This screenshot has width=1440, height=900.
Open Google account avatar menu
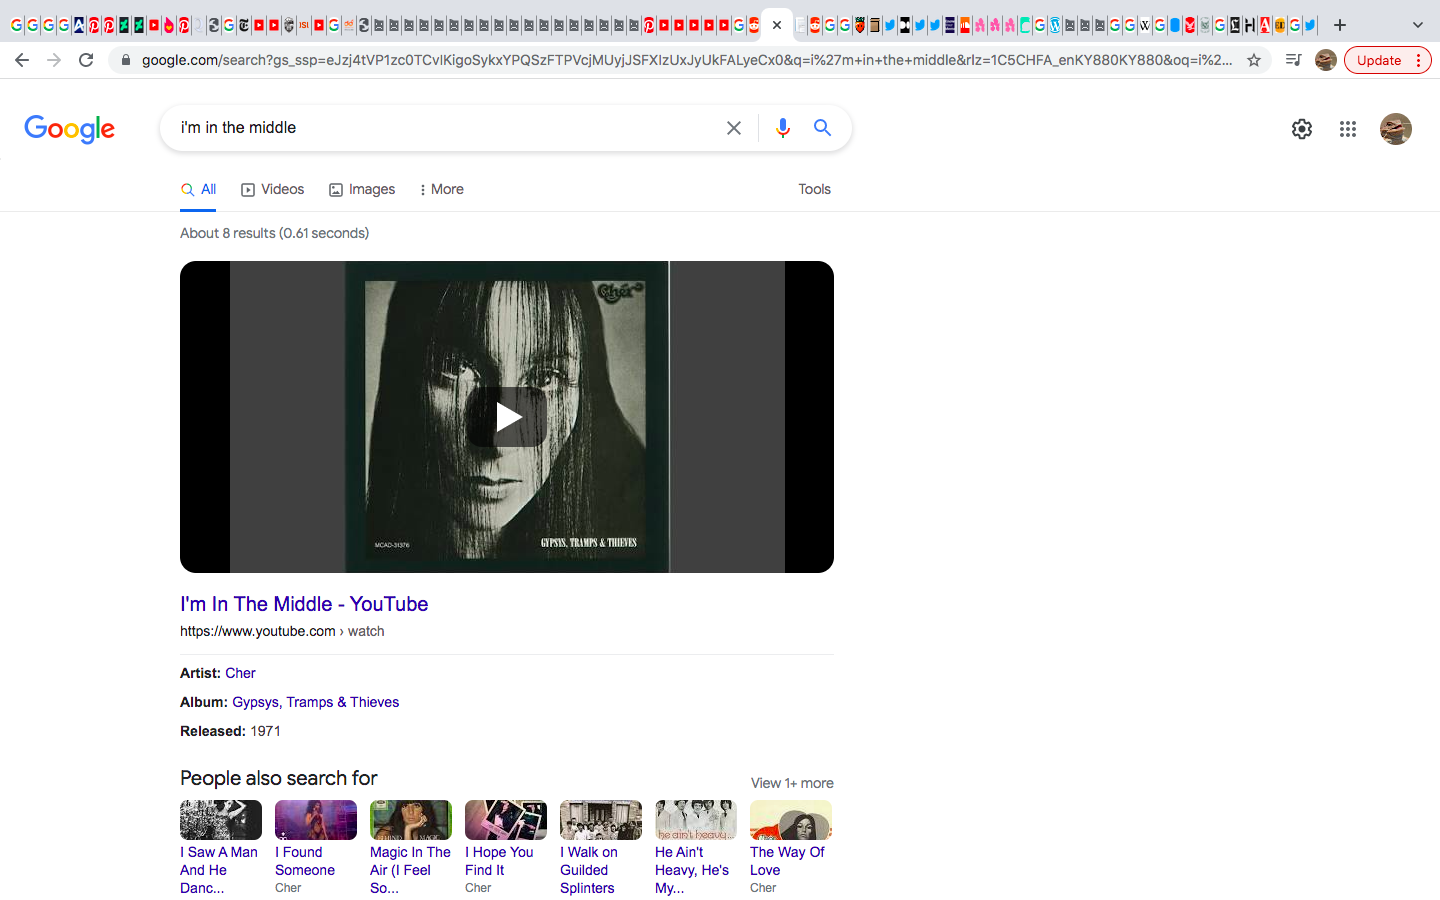click(1395, 129)
